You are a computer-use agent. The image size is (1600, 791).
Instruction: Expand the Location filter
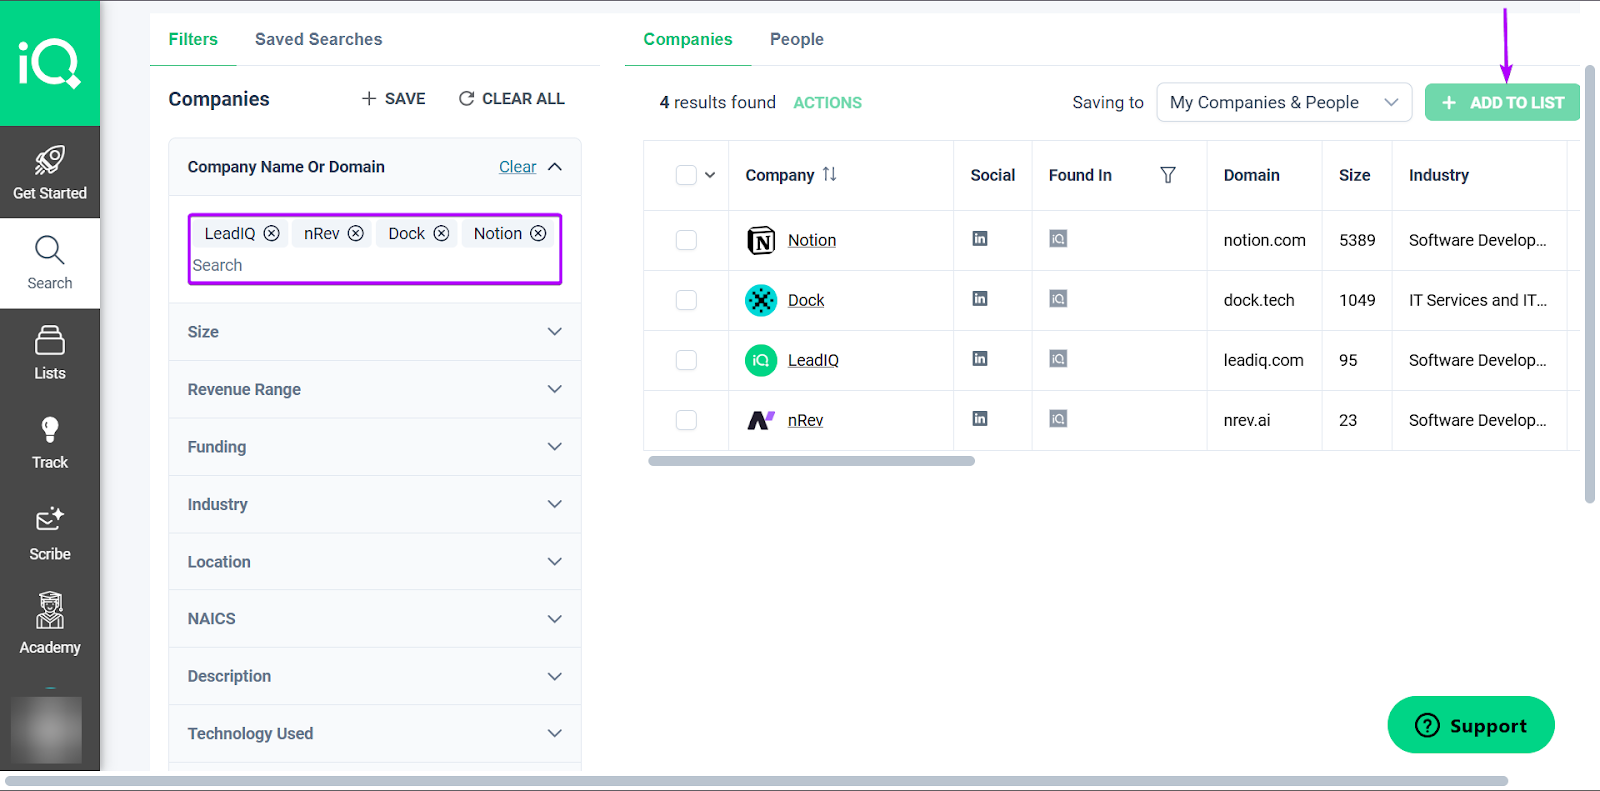(375, 562)
